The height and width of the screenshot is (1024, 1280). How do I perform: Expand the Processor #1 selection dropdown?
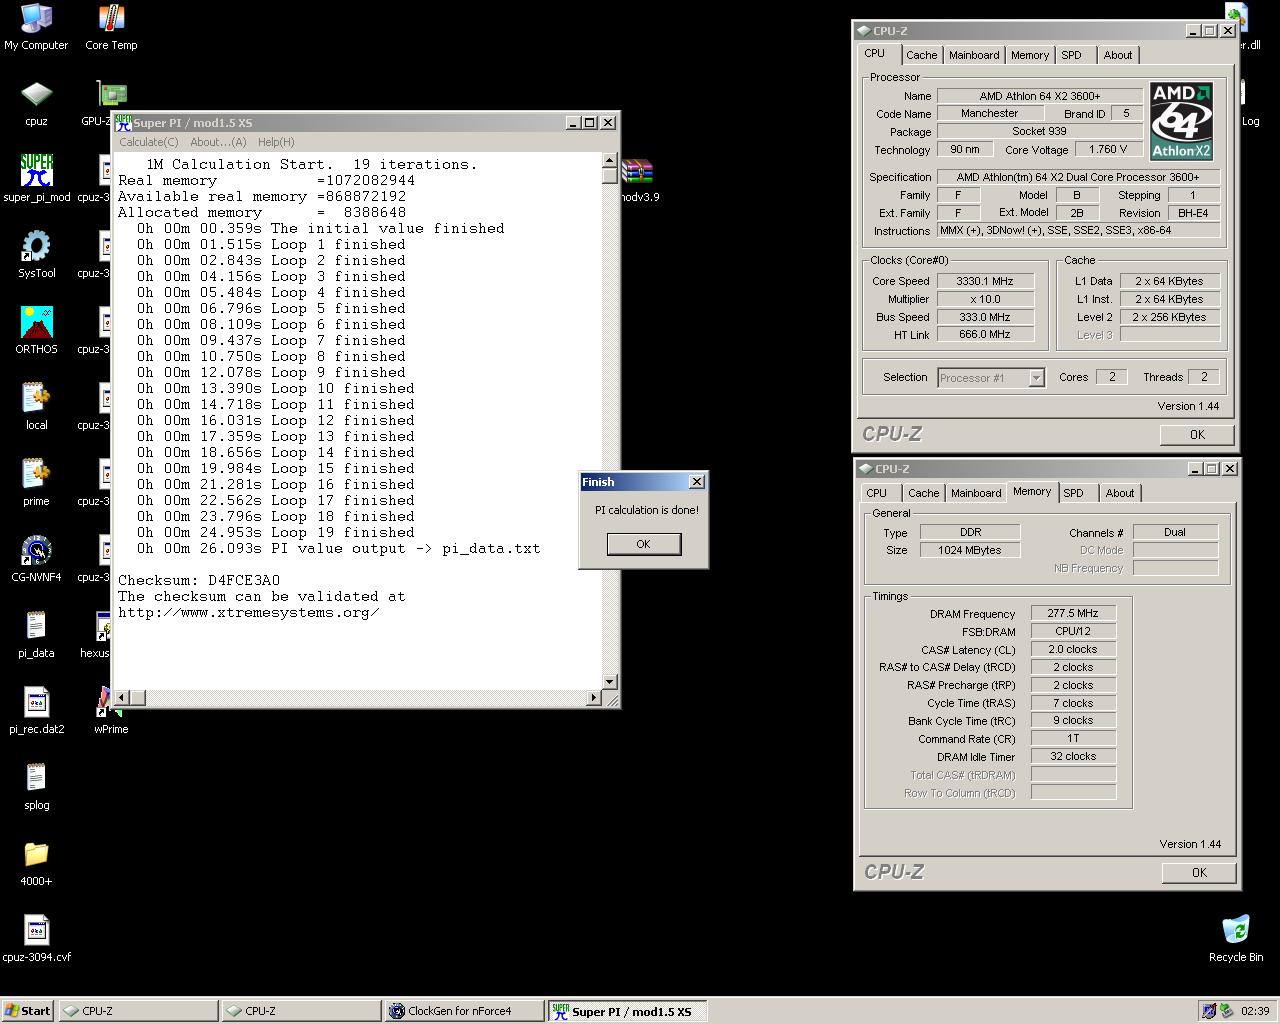tap(1036, 378)
